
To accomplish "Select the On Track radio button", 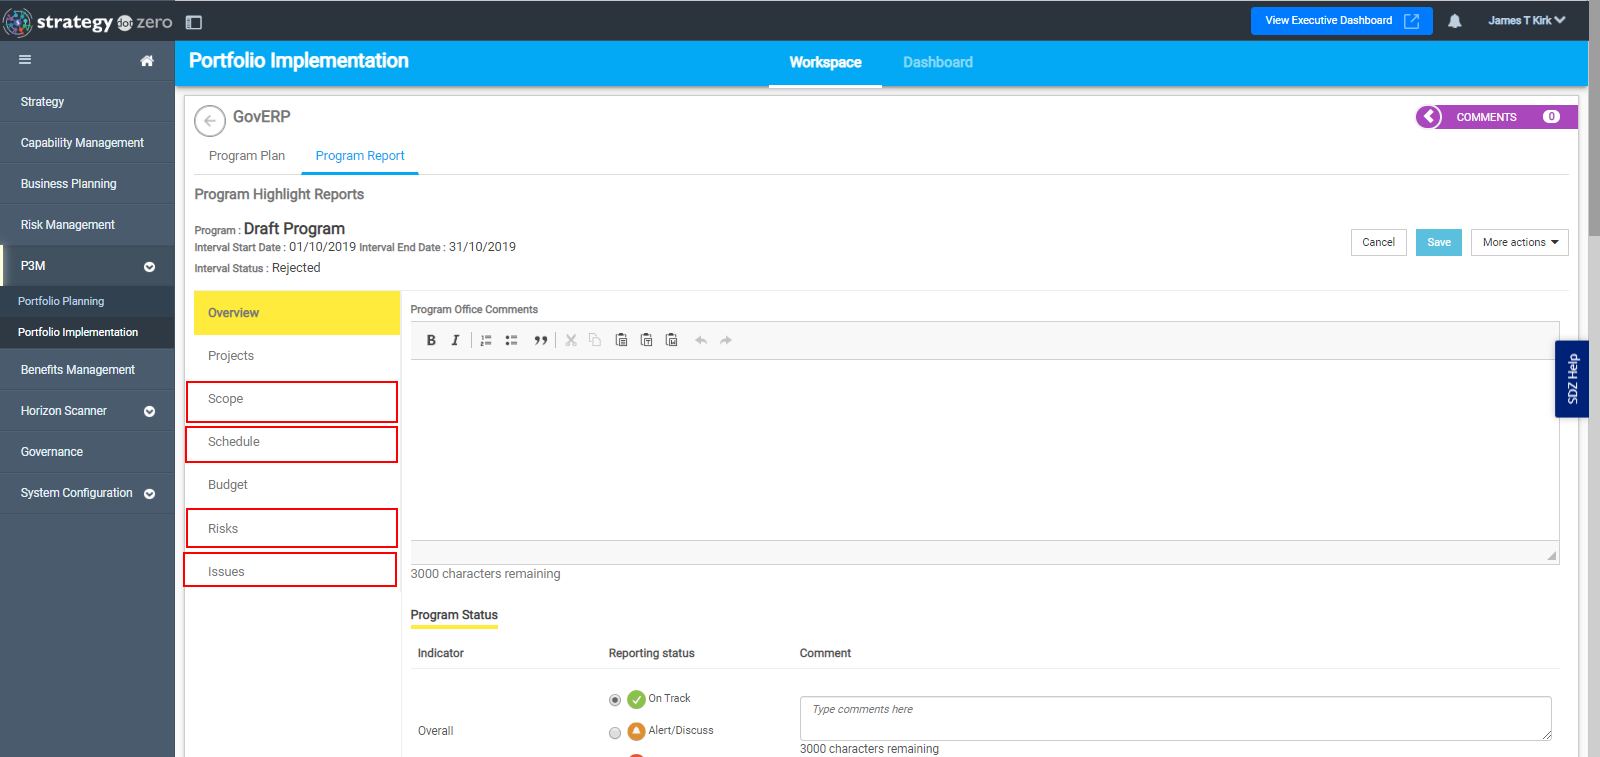I will (x=615, y=700).
